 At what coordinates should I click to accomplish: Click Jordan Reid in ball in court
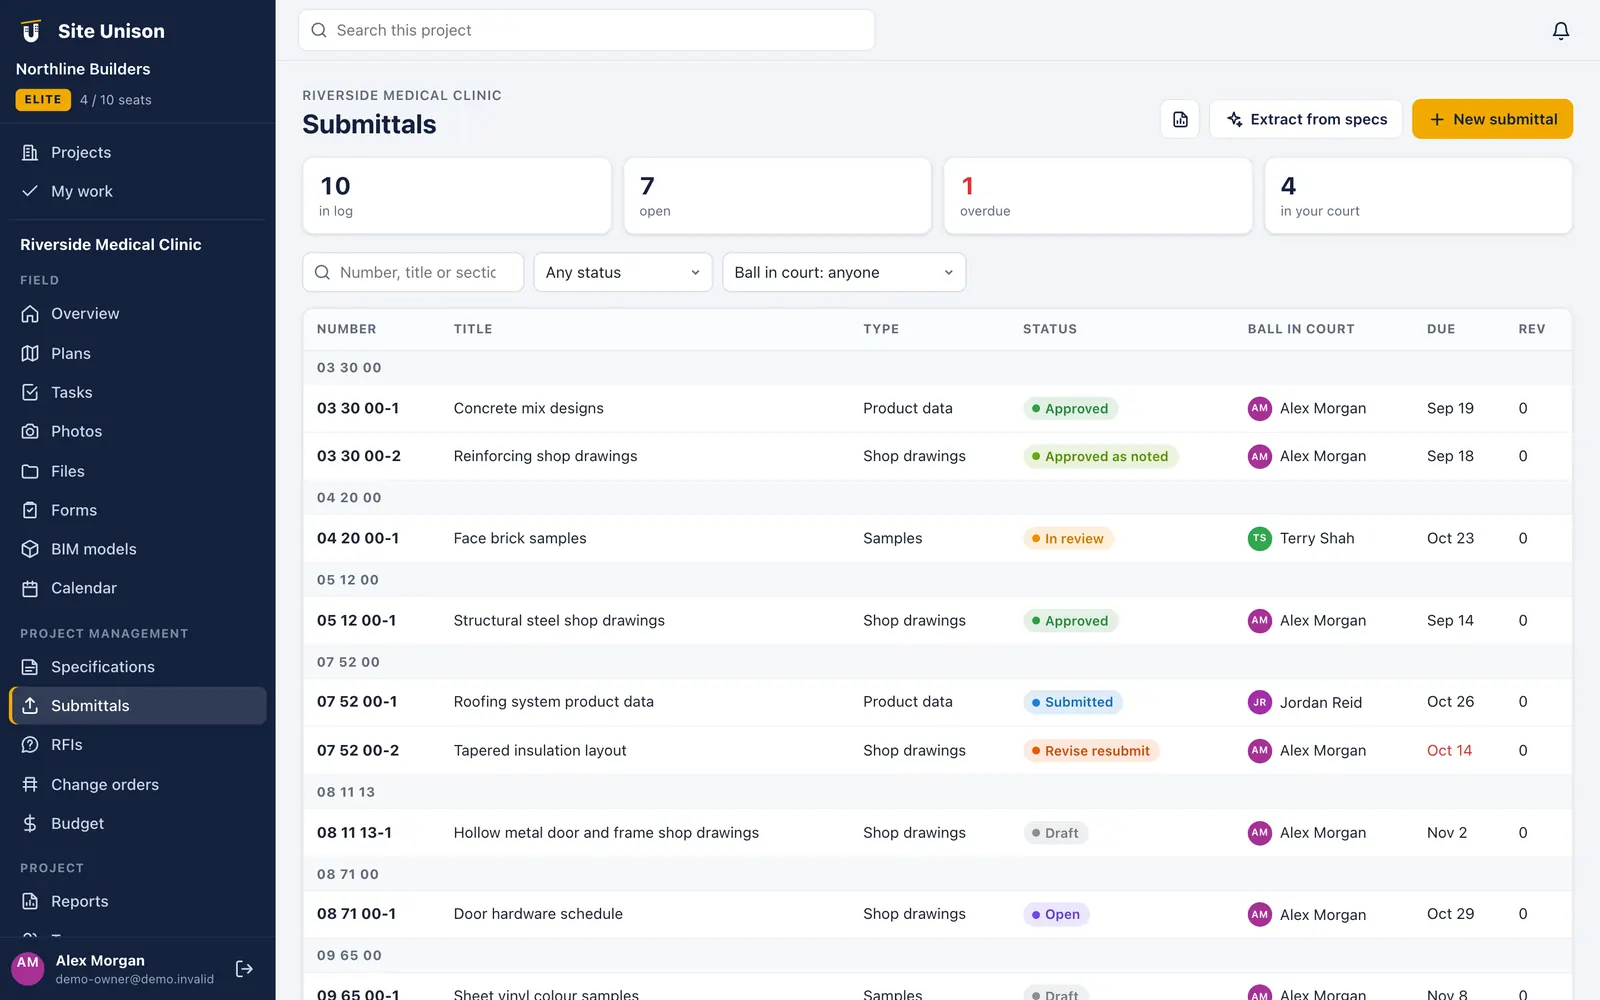1305,702
